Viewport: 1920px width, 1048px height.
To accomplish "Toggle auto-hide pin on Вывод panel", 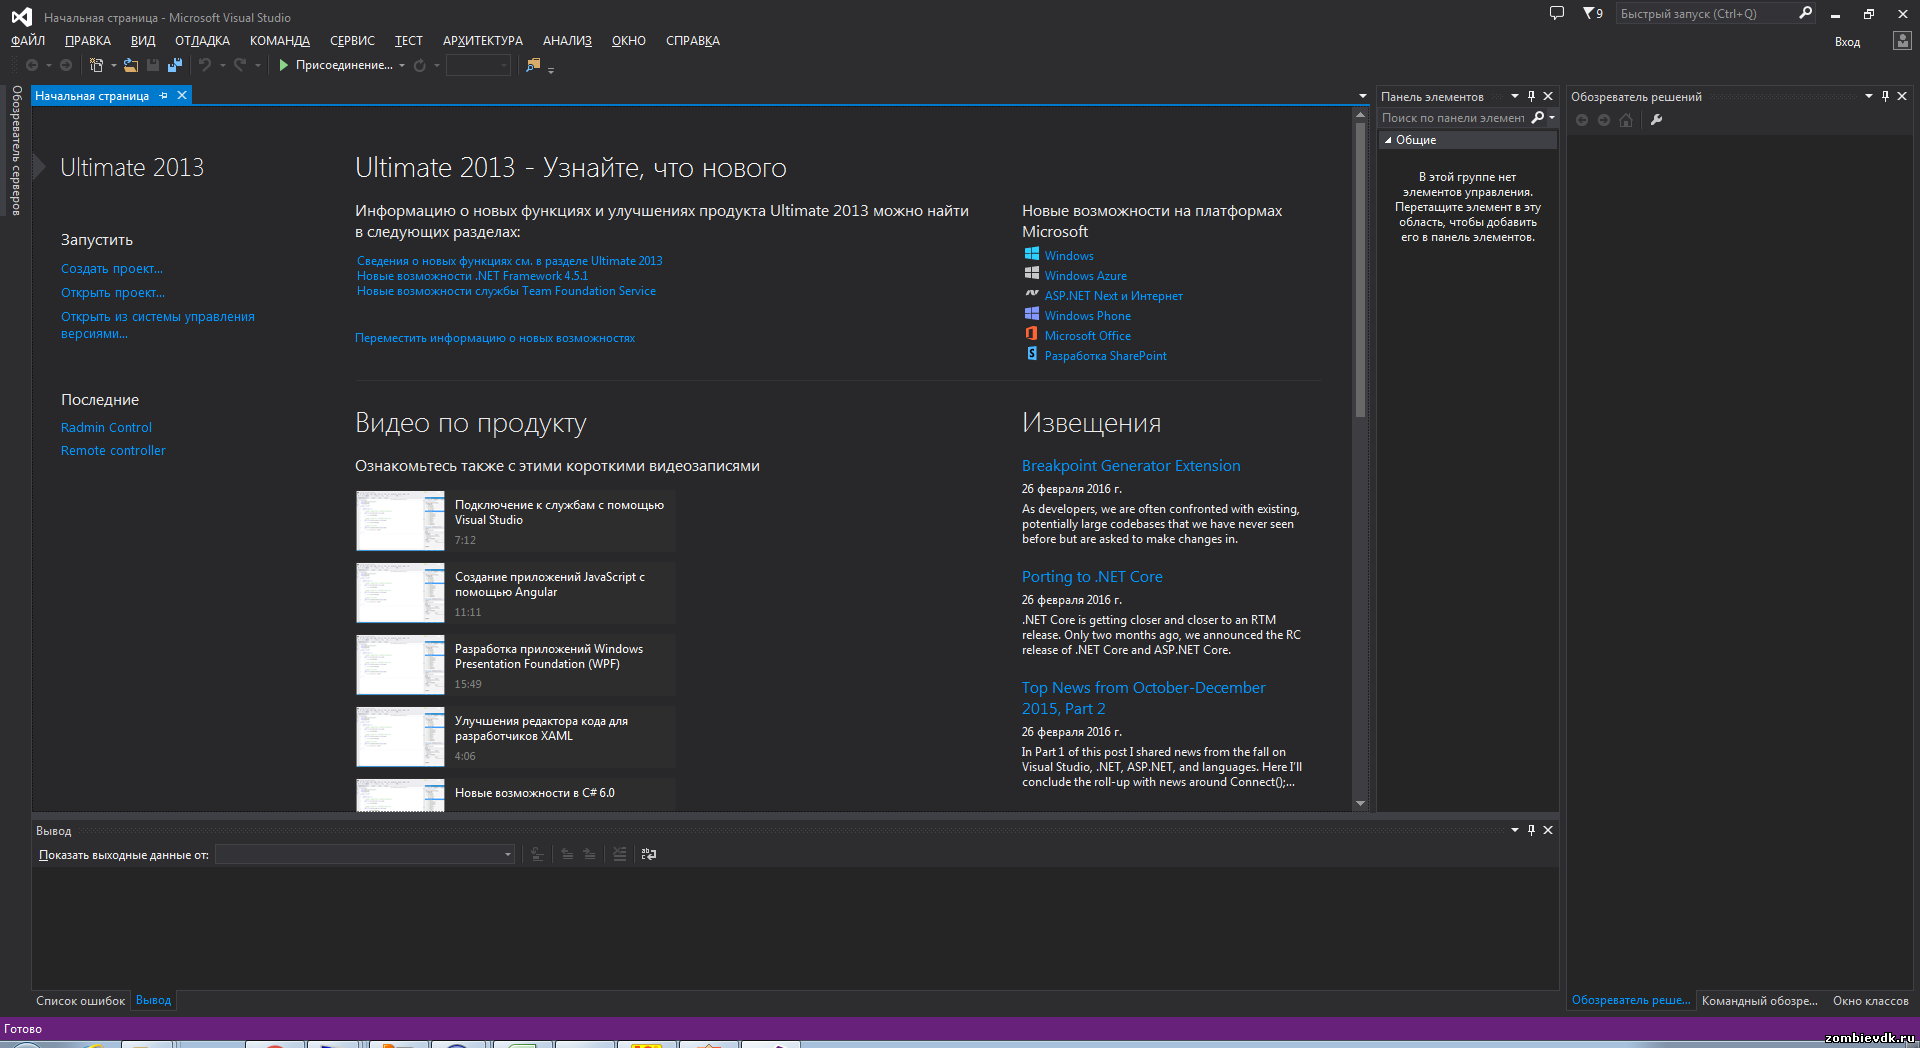I will [x=1531, y=830].
